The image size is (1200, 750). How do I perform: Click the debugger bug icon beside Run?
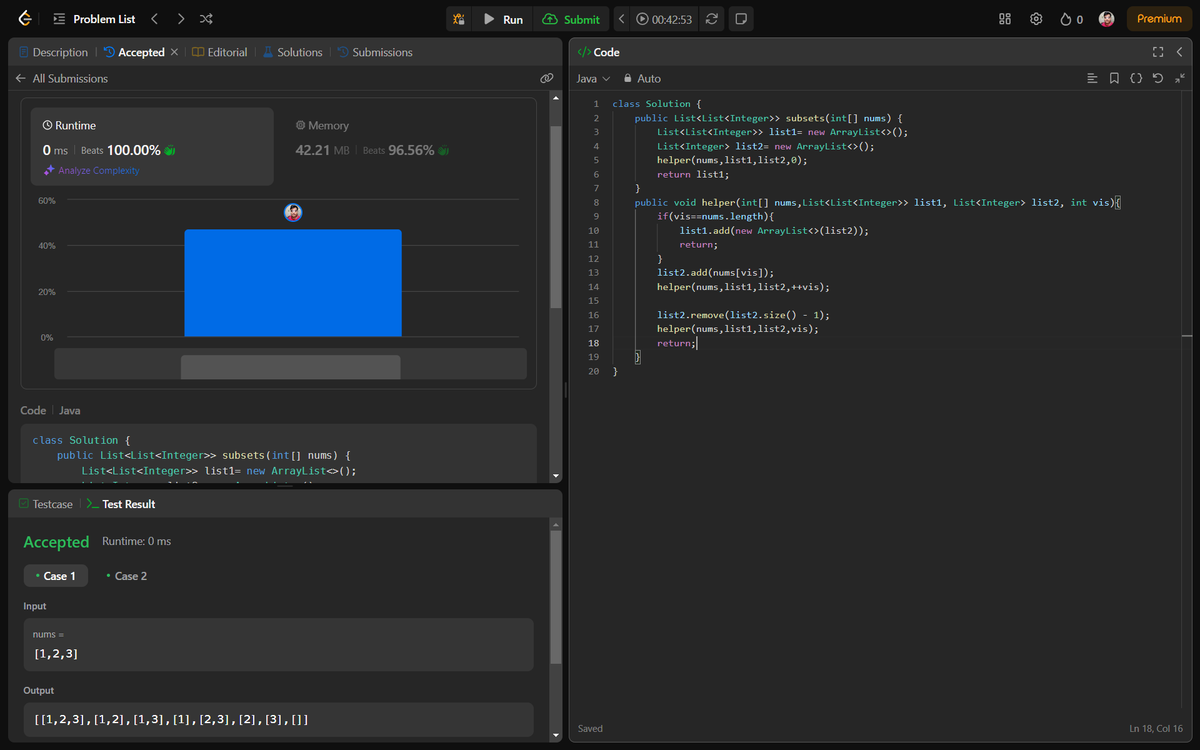[458, 19]
